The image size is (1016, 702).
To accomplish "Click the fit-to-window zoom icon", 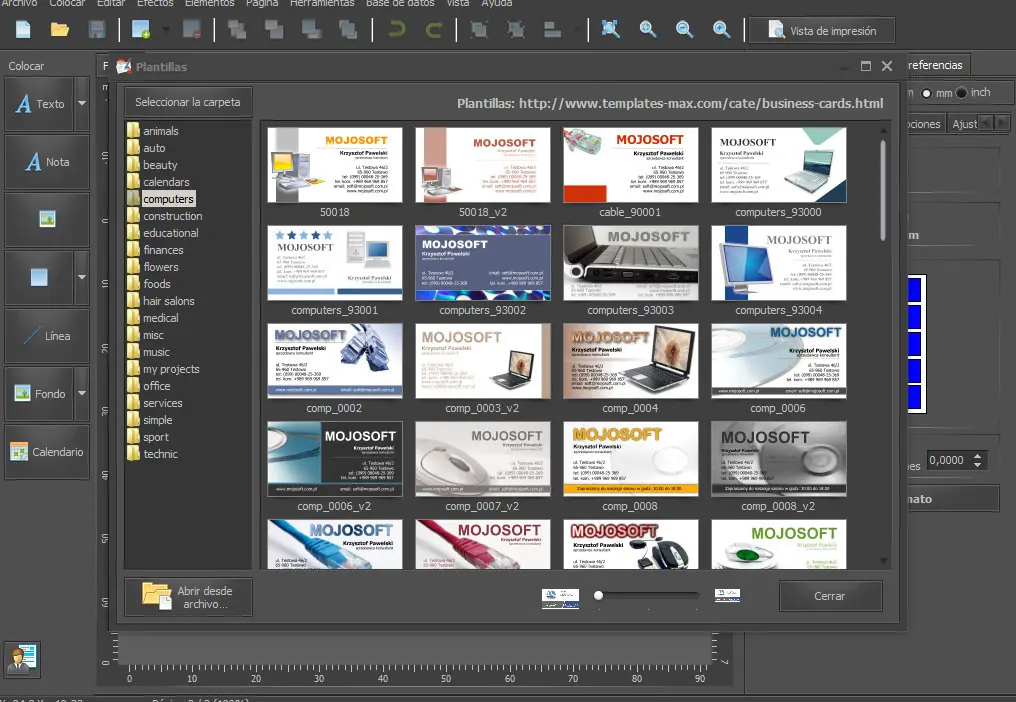I will click(x=611, y=30).
